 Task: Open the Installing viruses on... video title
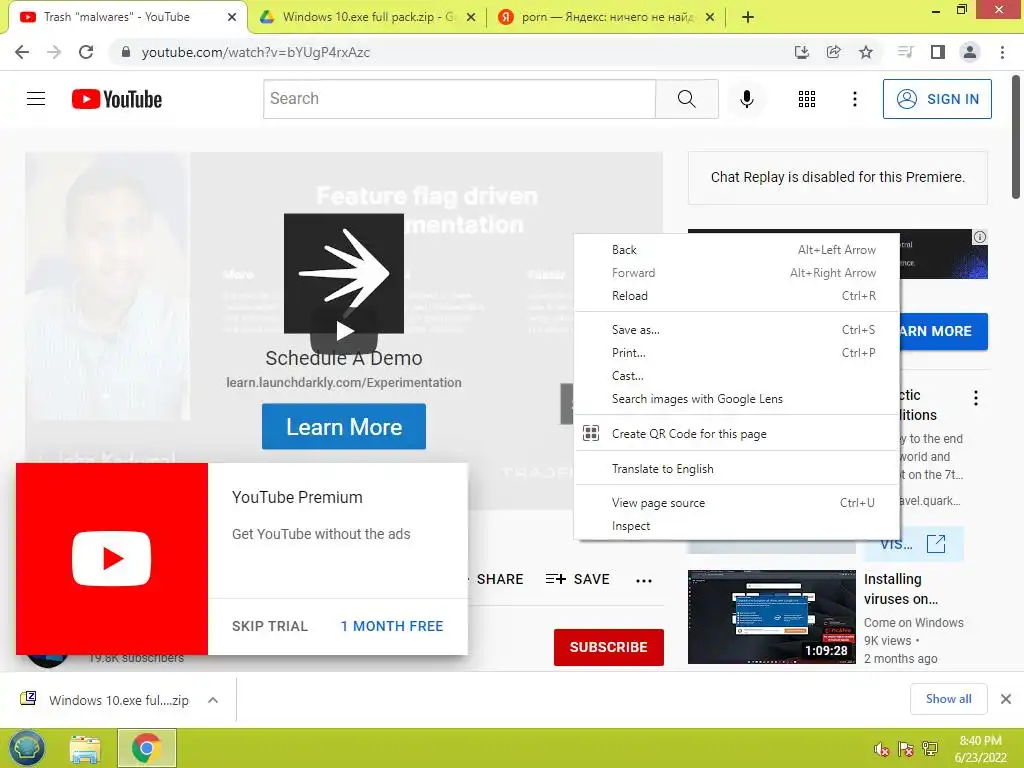[901, 589]
